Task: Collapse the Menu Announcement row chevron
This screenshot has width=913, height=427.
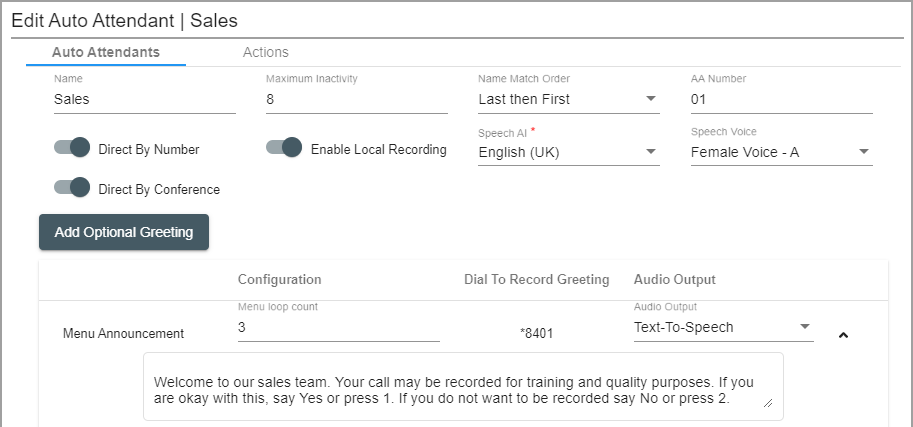Action: click(843, 335)
